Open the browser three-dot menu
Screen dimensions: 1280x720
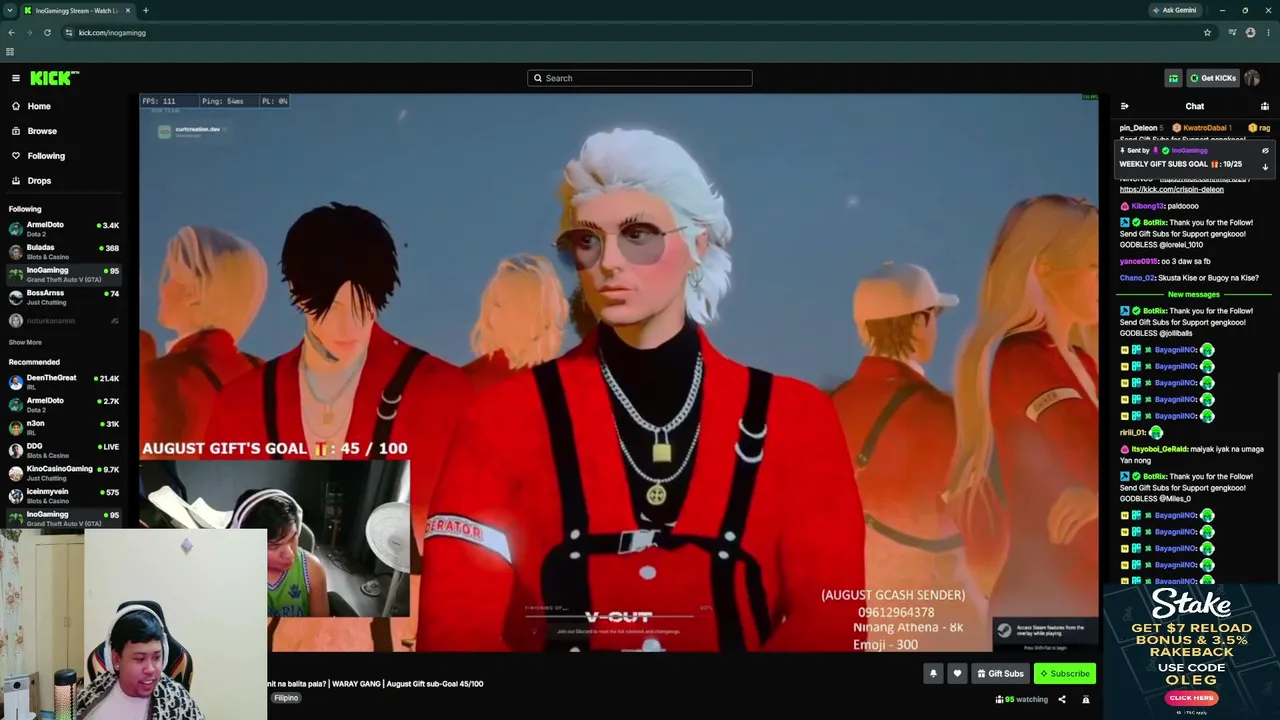(1268, 33)
